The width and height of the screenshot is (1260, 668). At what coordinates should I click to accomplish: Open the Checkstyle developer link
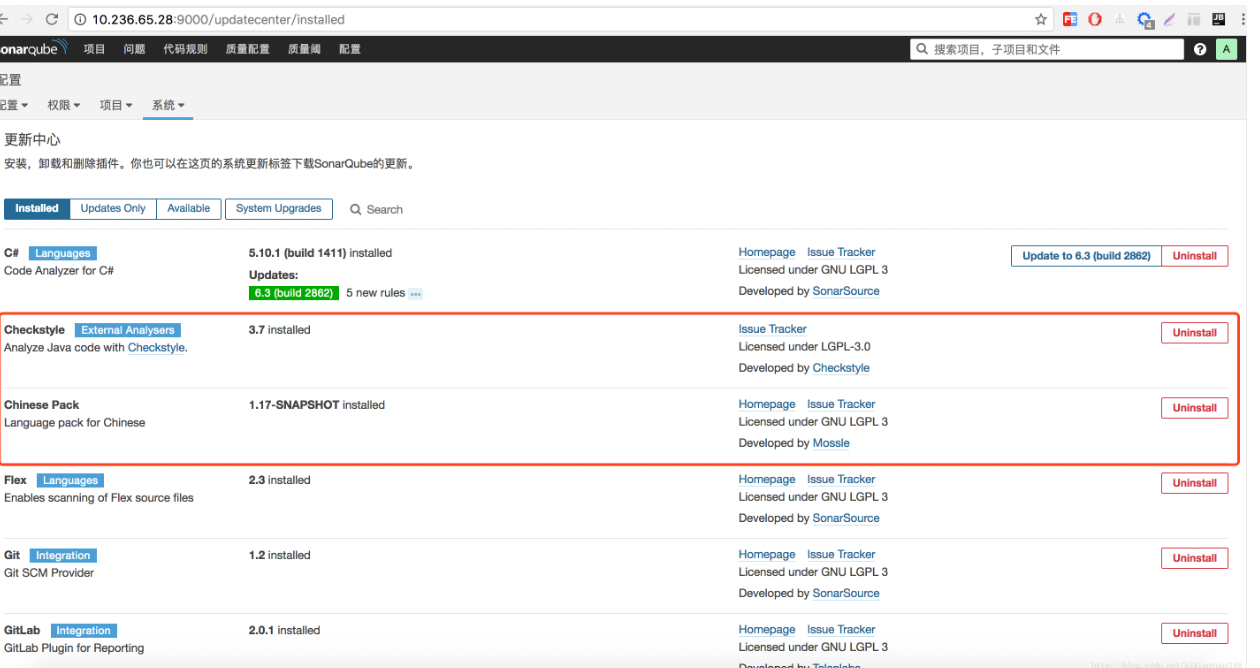coord(841,368)
